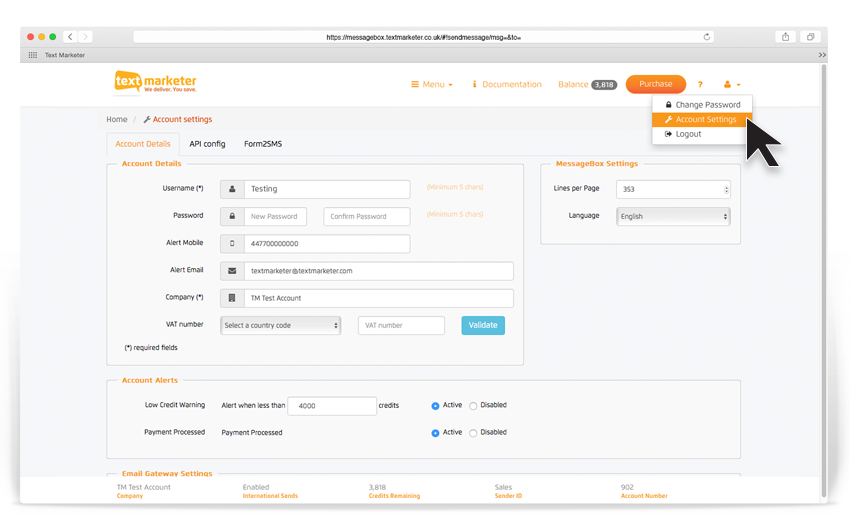Viewport: 850px width, 527px height.
Task: Switch to the API config tab
Action: [x=207, y=144]
